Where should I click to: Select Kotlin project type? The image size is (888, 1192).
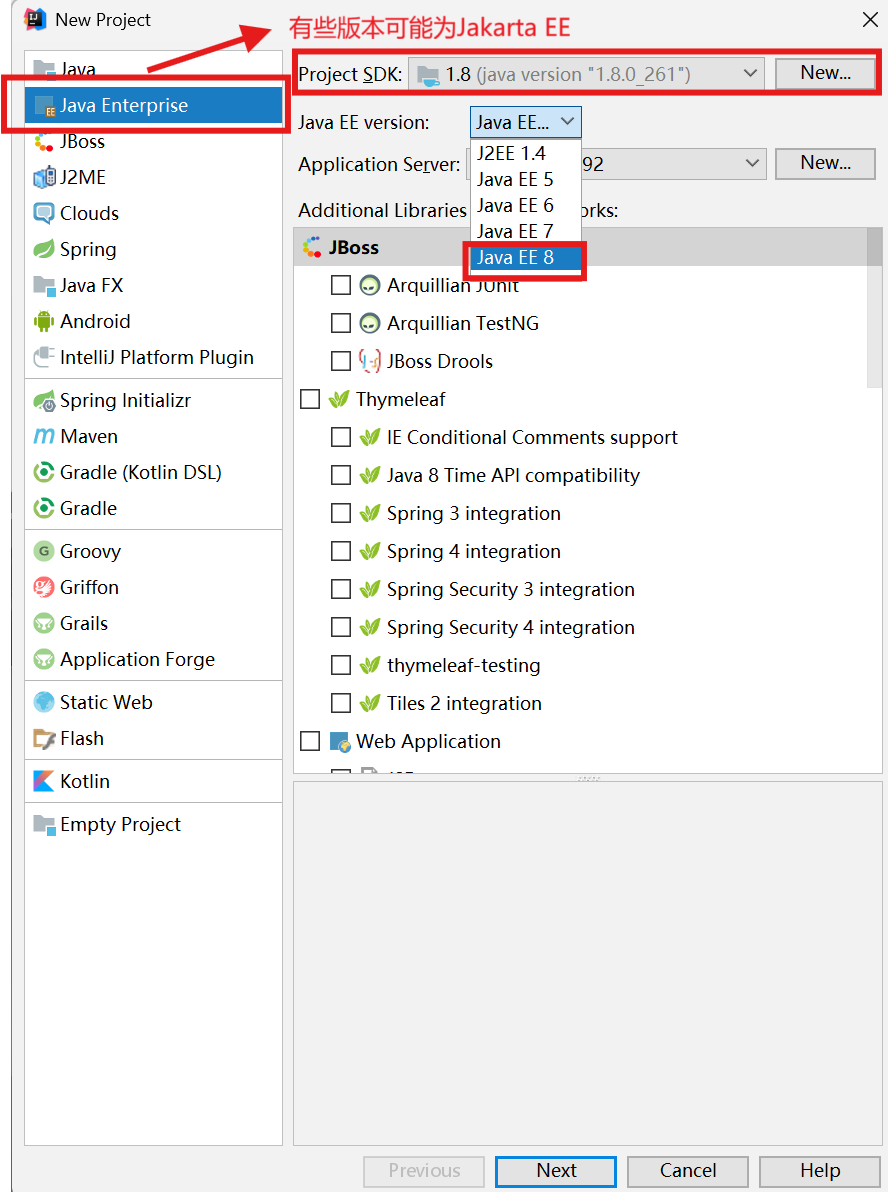coord(153,781)
